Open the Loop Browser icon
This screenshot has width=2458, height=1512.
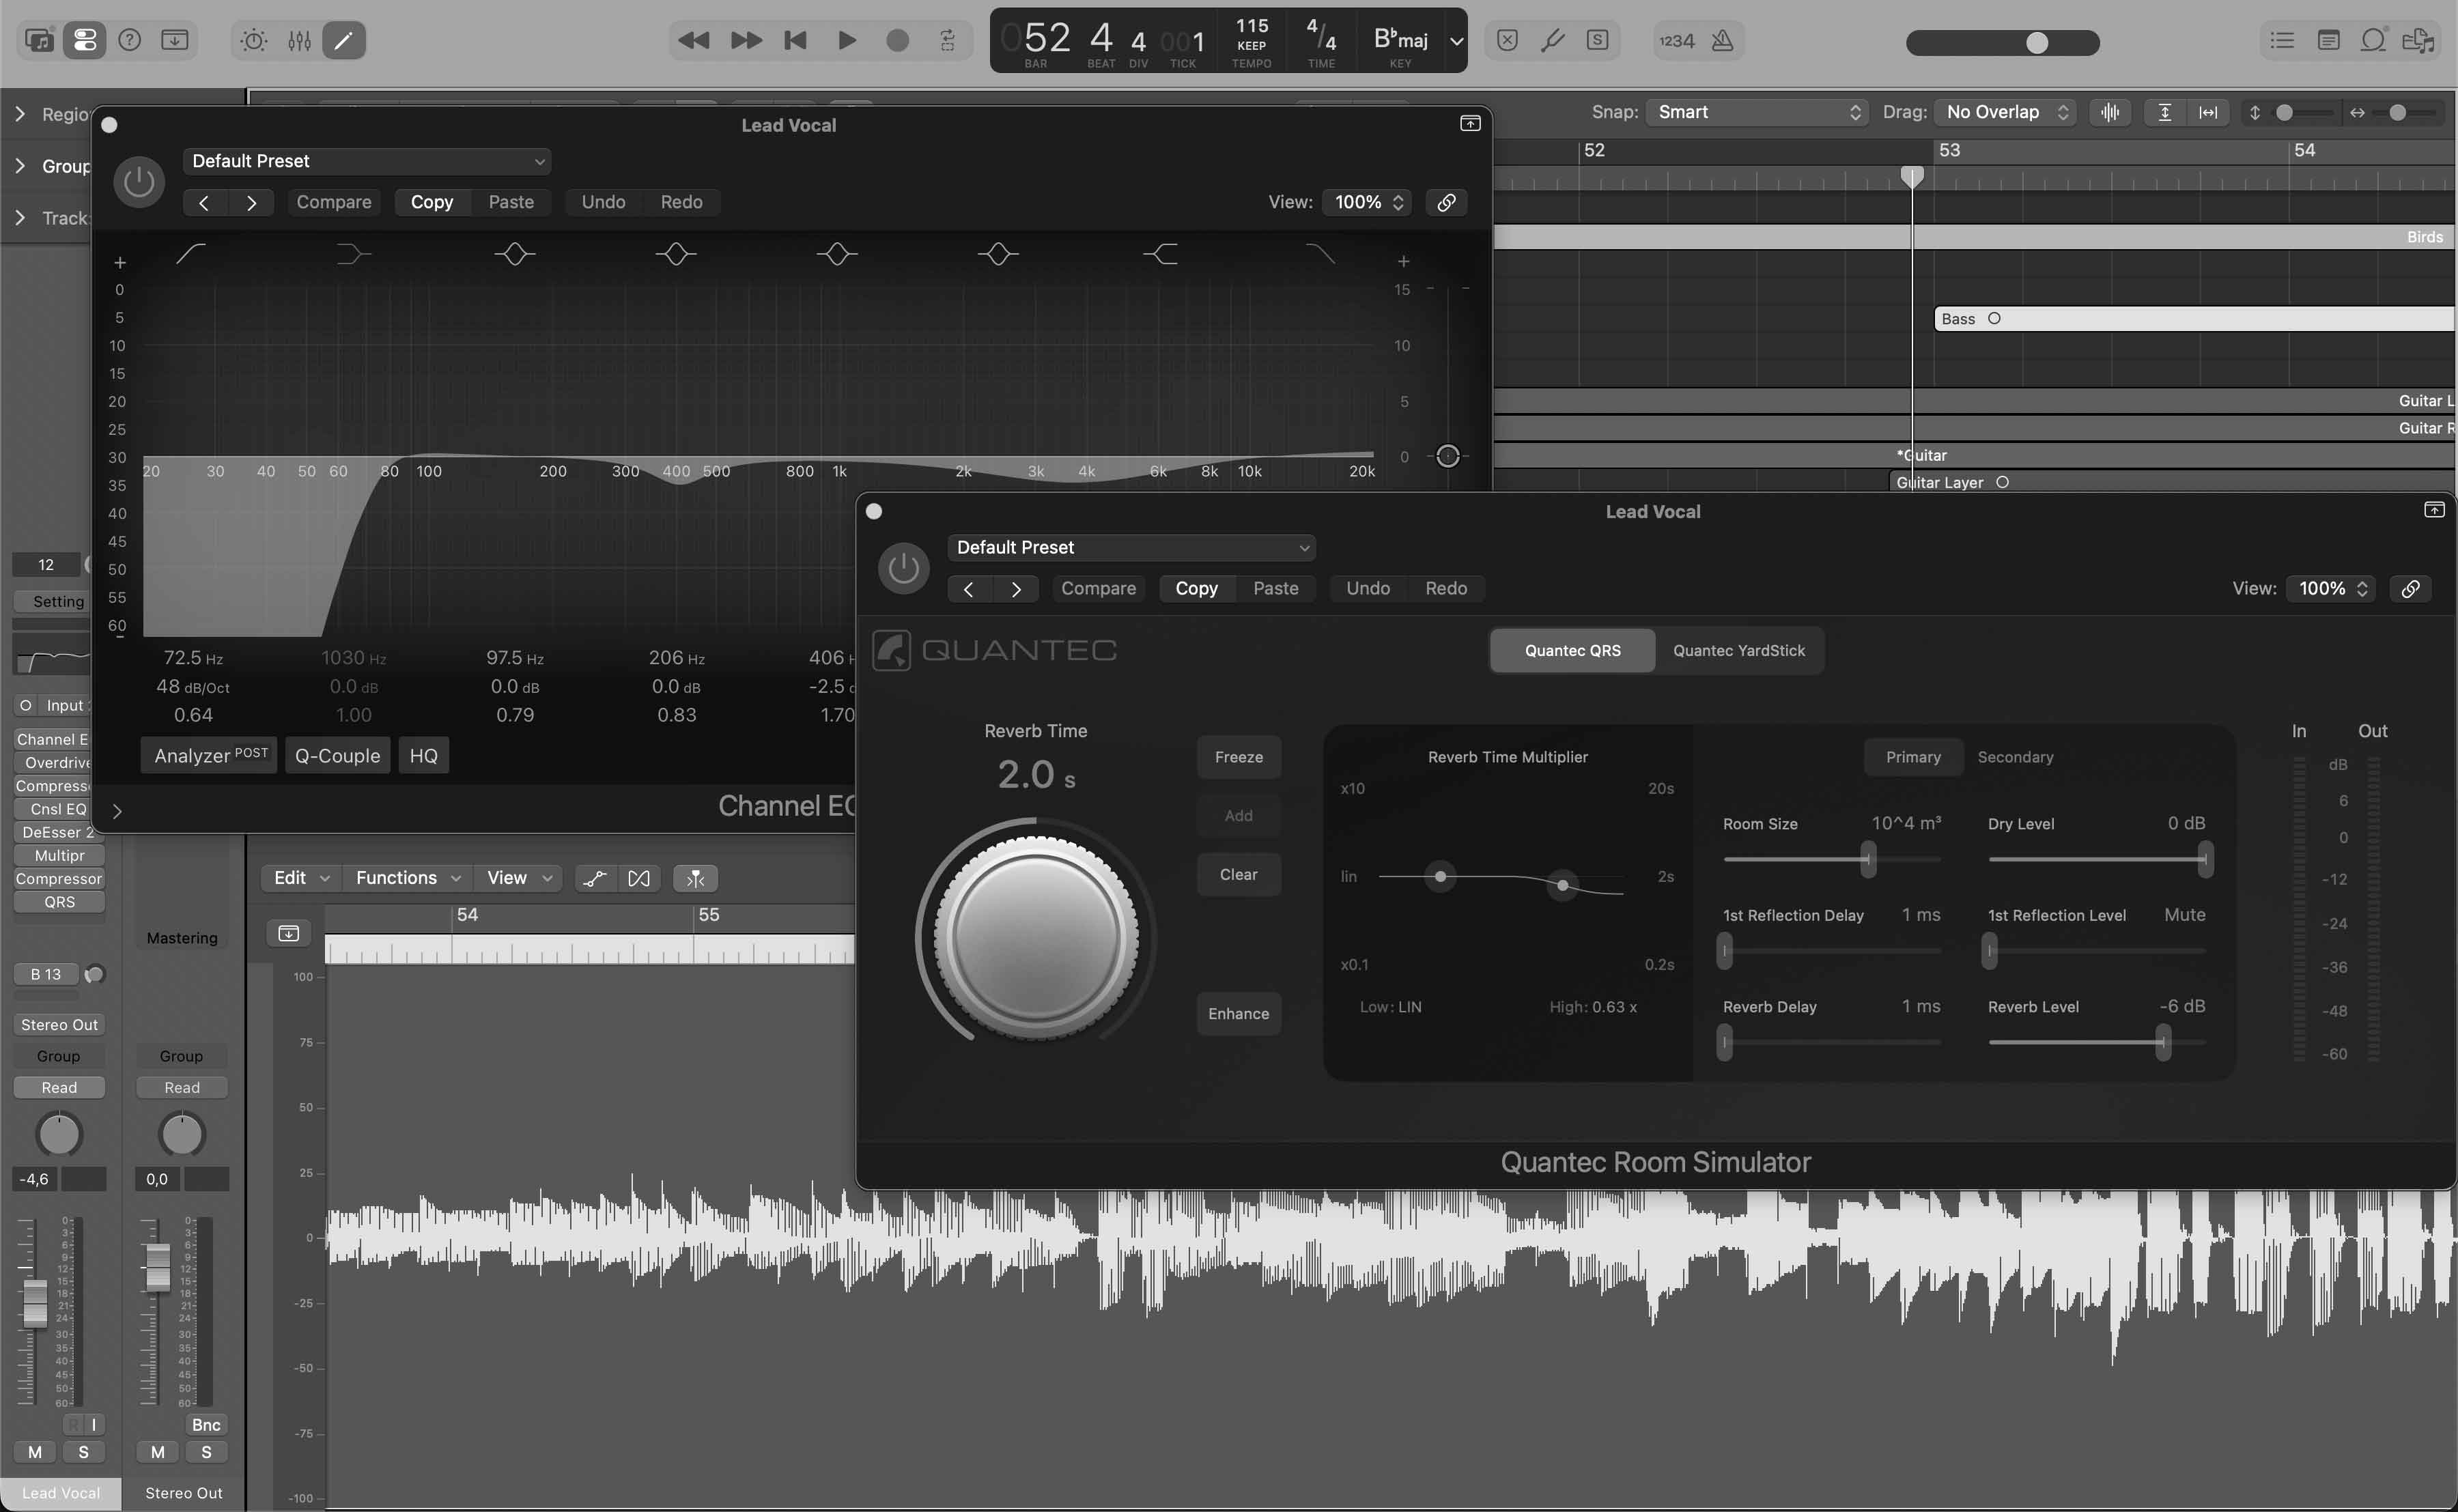(x=2373, y=40)
